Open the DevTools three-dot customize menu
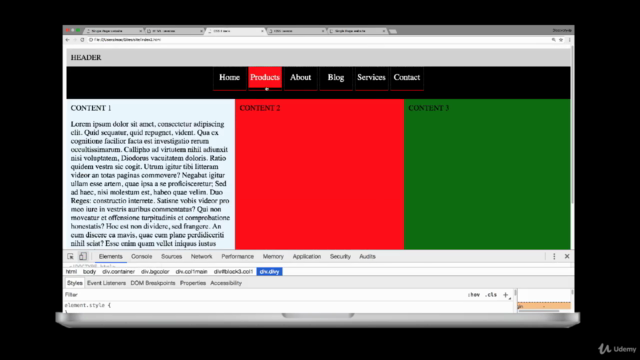640x360 pixels. coord(554,256)
